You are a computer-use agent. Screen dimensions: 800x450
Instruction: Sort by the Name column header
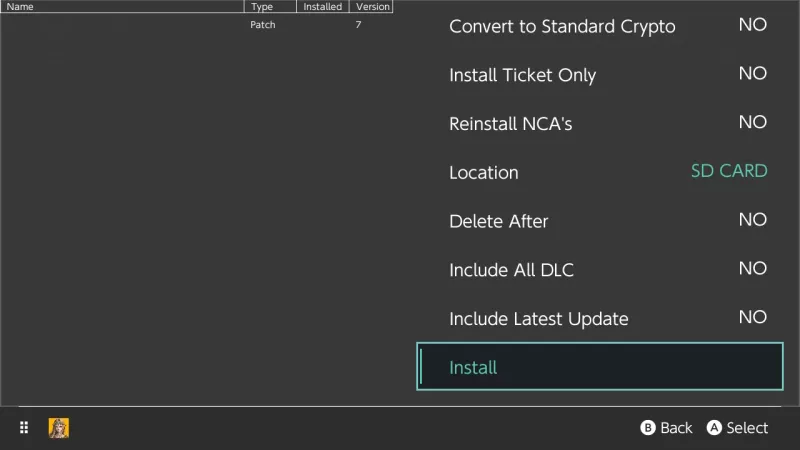point(120,7)
